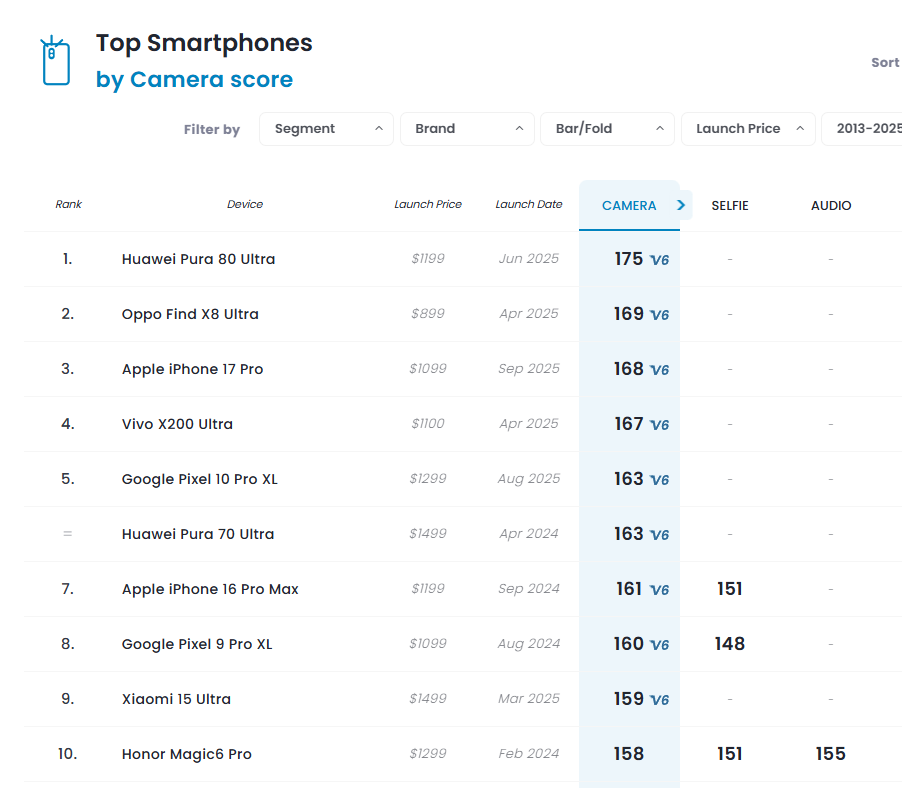Screen dimensions: 902x788
Task: Open Honor Magic6 Pro device link
Action: [x=186, y=754]
